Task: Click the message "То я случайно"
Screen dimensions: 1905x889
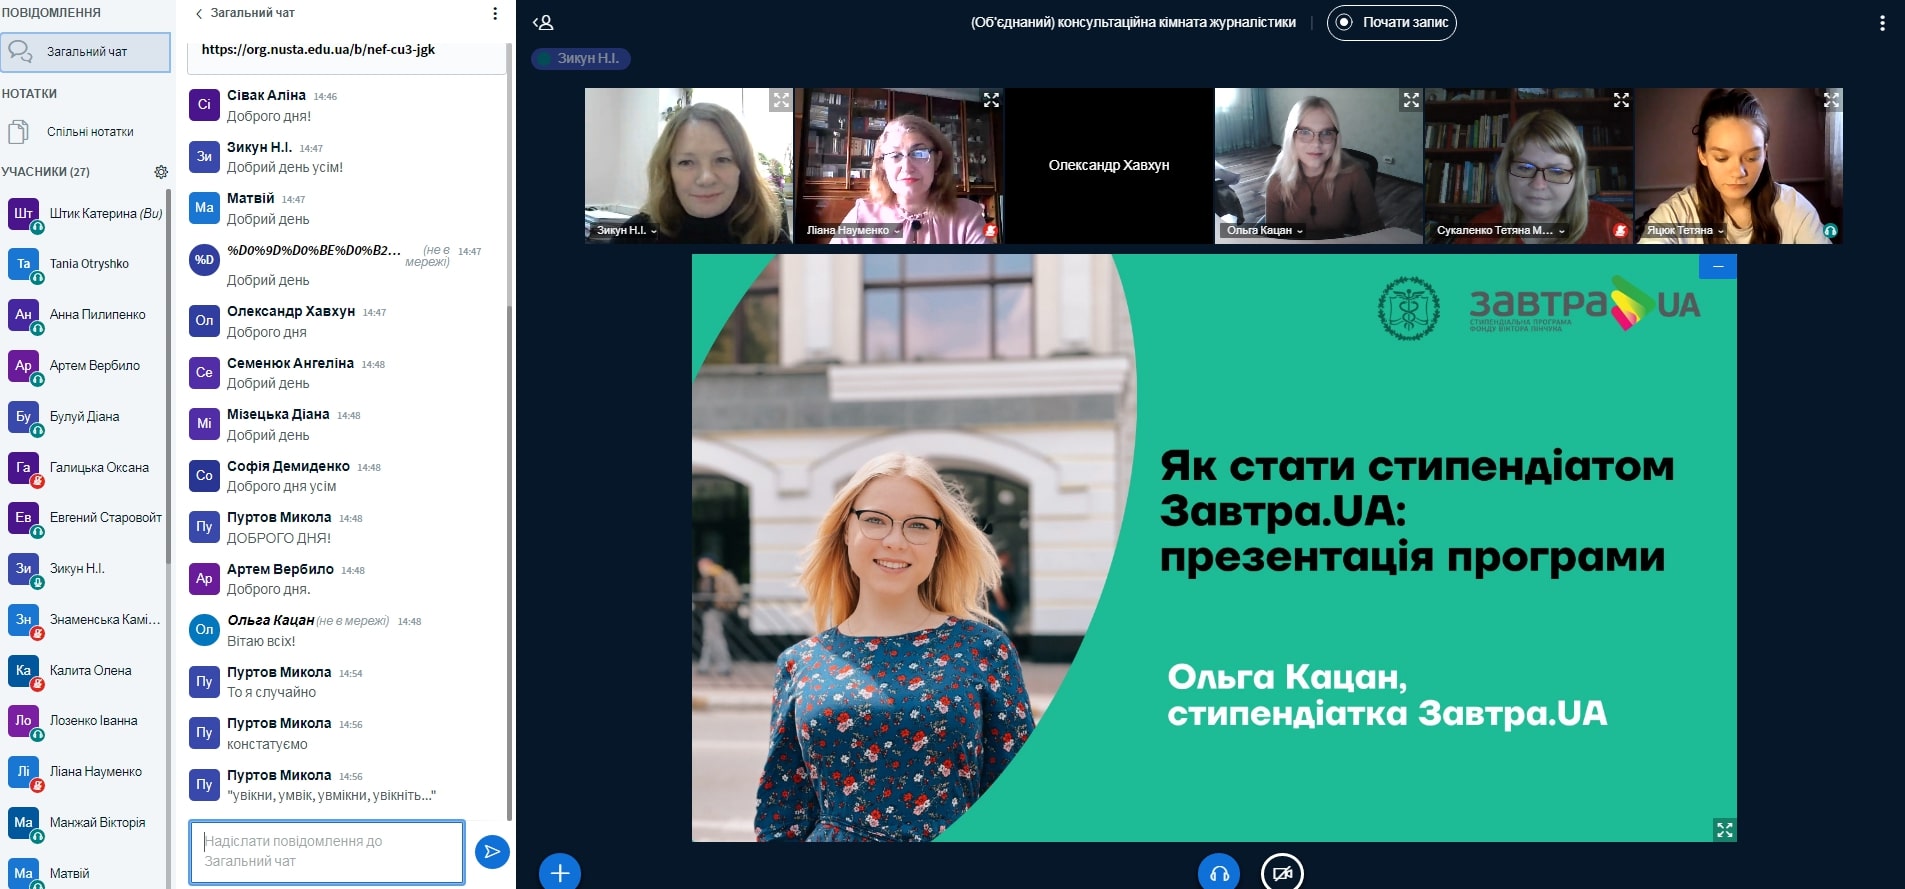Action: pyautogui.click(x=271, y=692)
